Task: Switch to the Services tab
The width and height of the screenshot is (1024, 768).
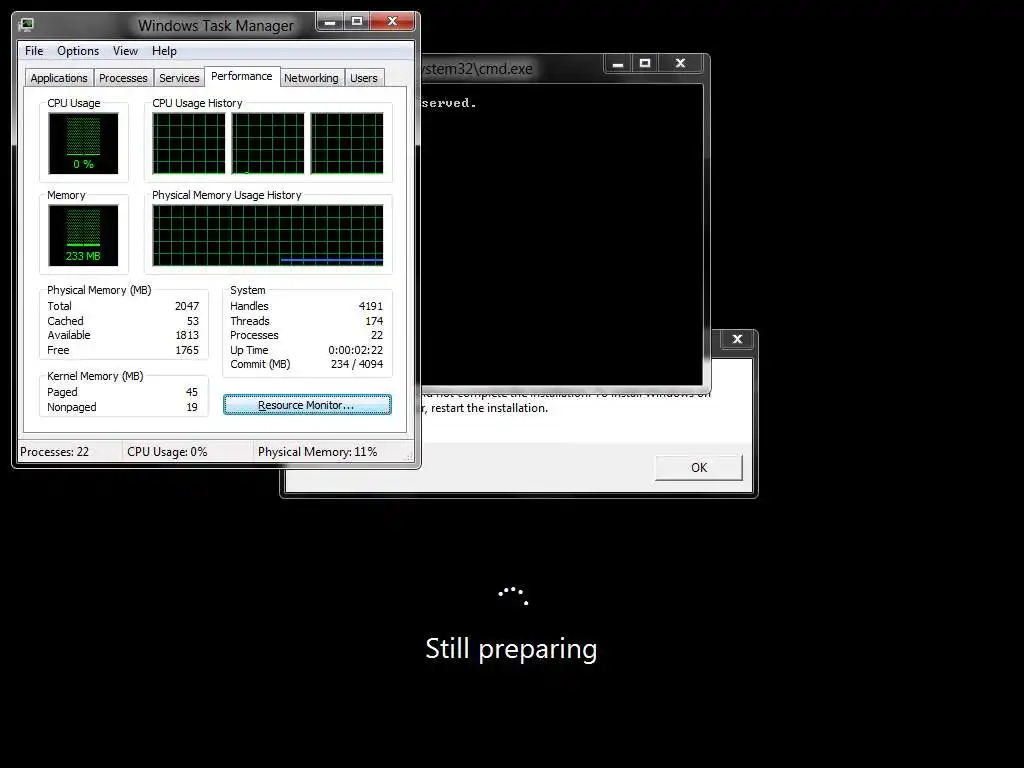Action: (x=179, y=78)
